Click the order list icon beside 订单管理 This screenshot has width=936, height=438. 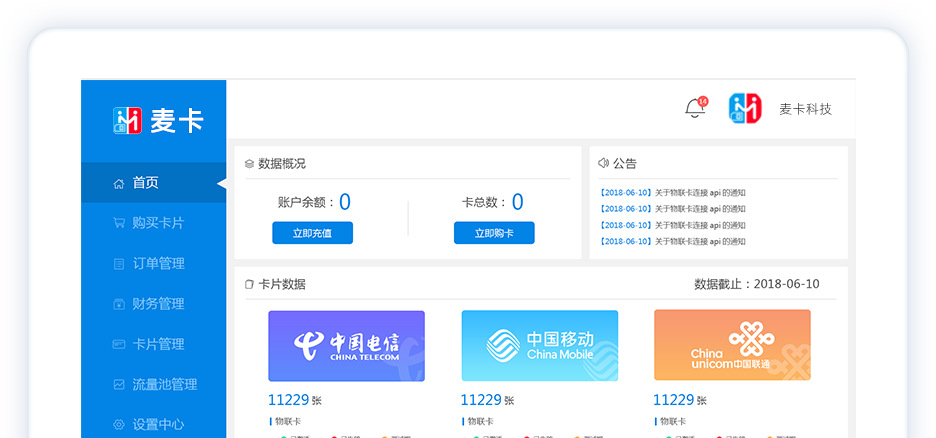pyautogui.click(x=119, y=264)
